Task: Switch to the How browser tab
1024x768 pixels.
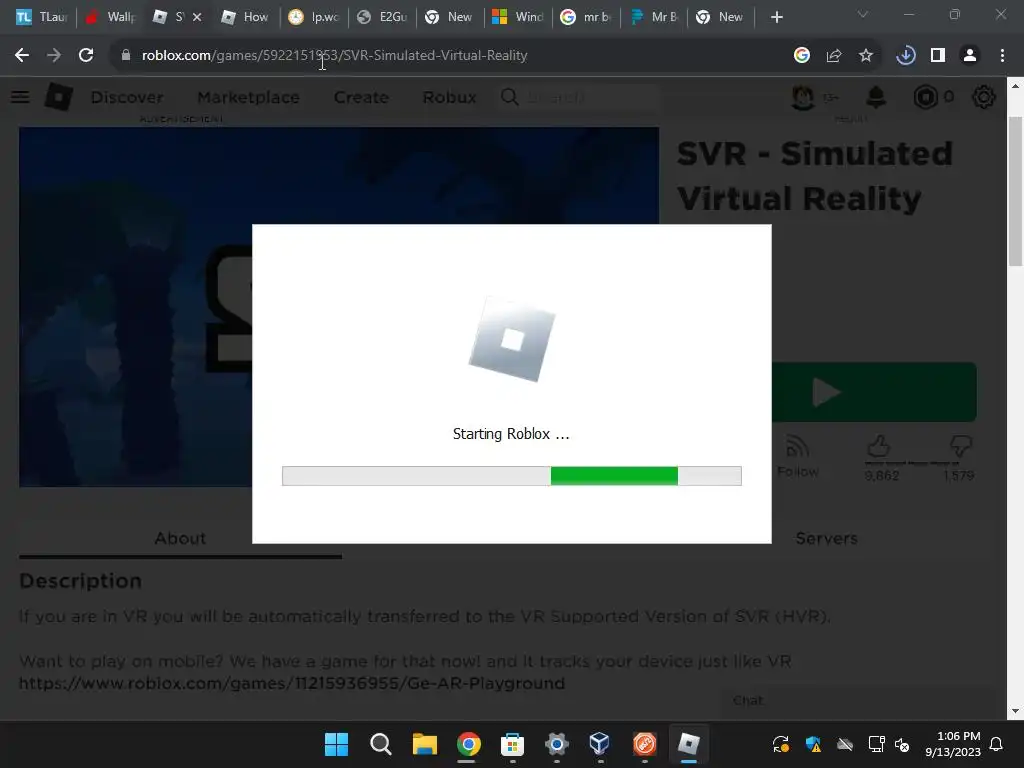Action: 245,17
